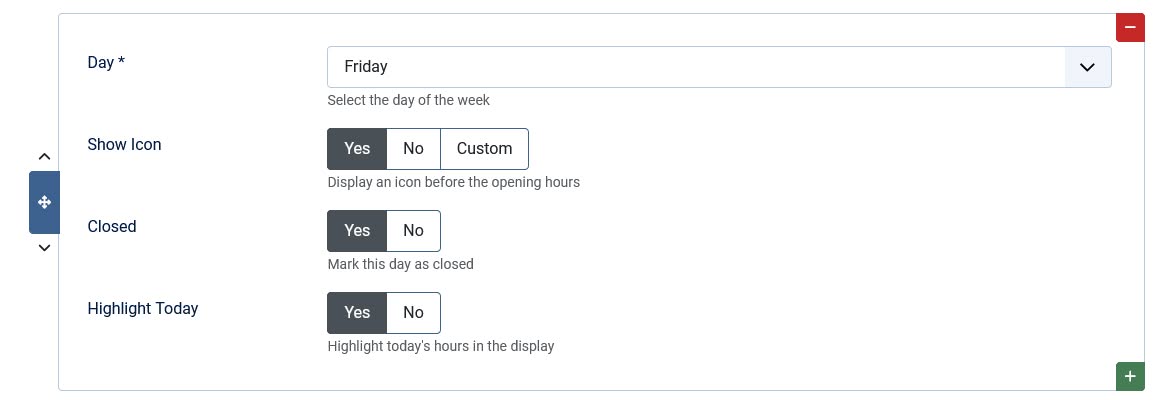Image resolution: width=1165 pixels, height=400 pixels.
Task: Click the Day dropdown arrow chevron
Action: coord(1087,67)
